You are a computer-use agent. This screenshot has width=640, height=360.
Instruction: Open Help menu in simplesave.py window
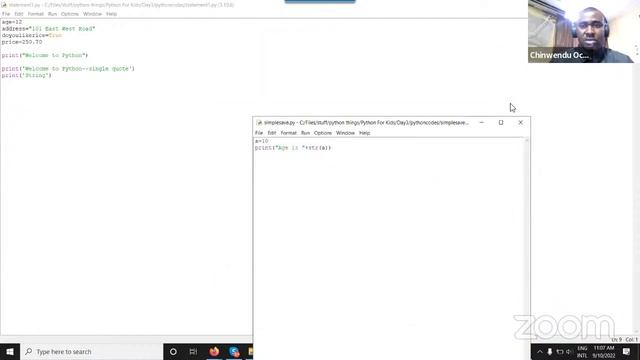point(364,133)
